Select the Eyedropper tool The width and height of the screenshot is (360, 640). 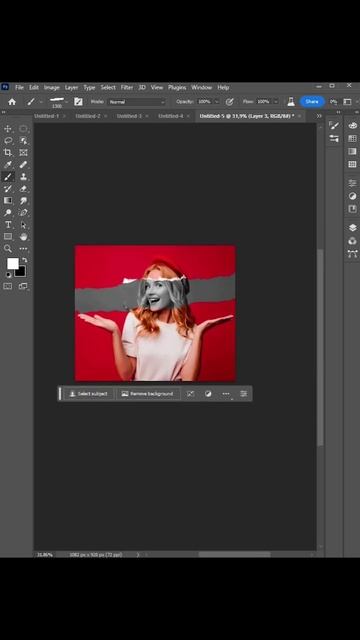[8, 164]
